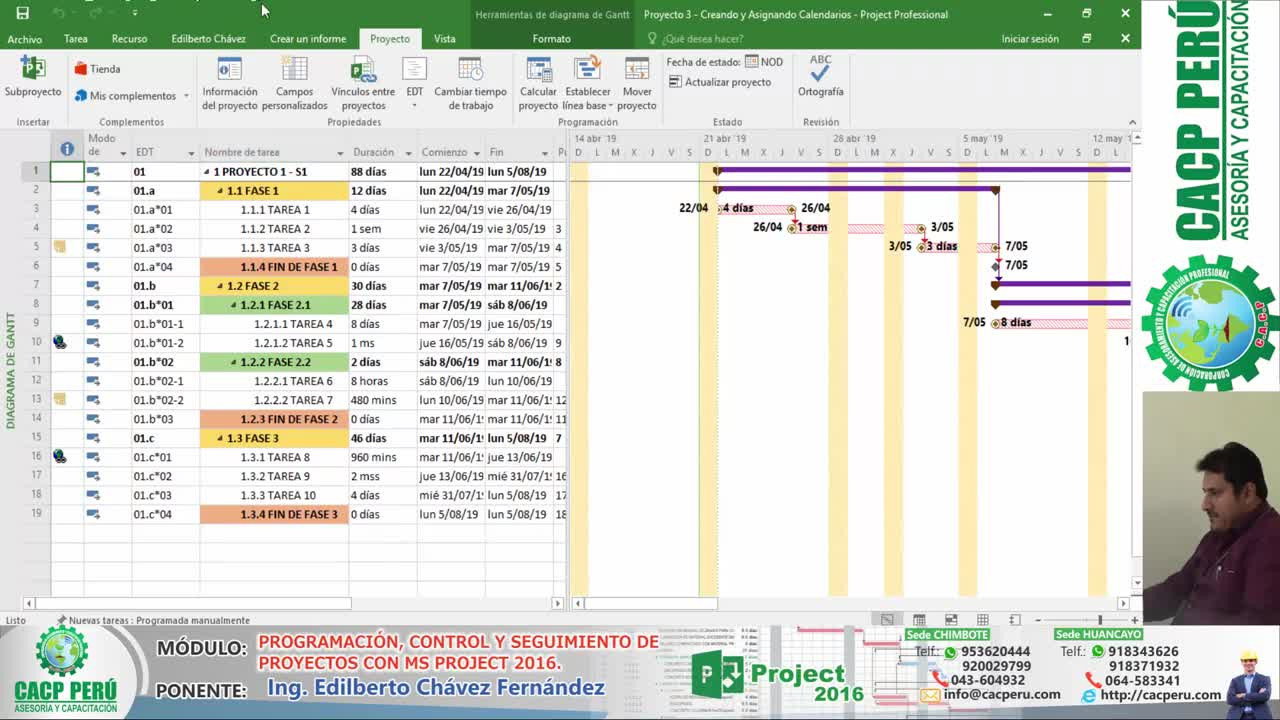The image size is (1280, 720).
Task: Click Vínculos entre proyectos icon
Action: (362, 70)
